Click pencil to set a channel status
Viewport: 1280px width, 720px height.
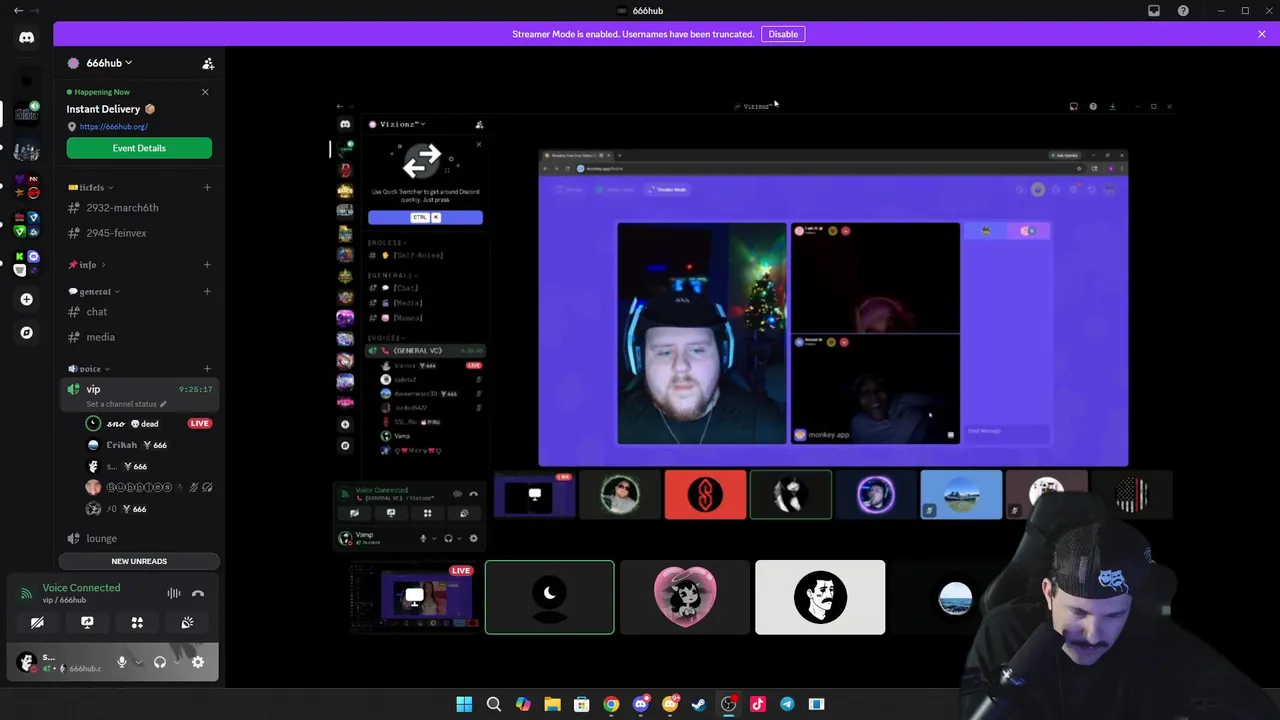(x=163, y=404)
